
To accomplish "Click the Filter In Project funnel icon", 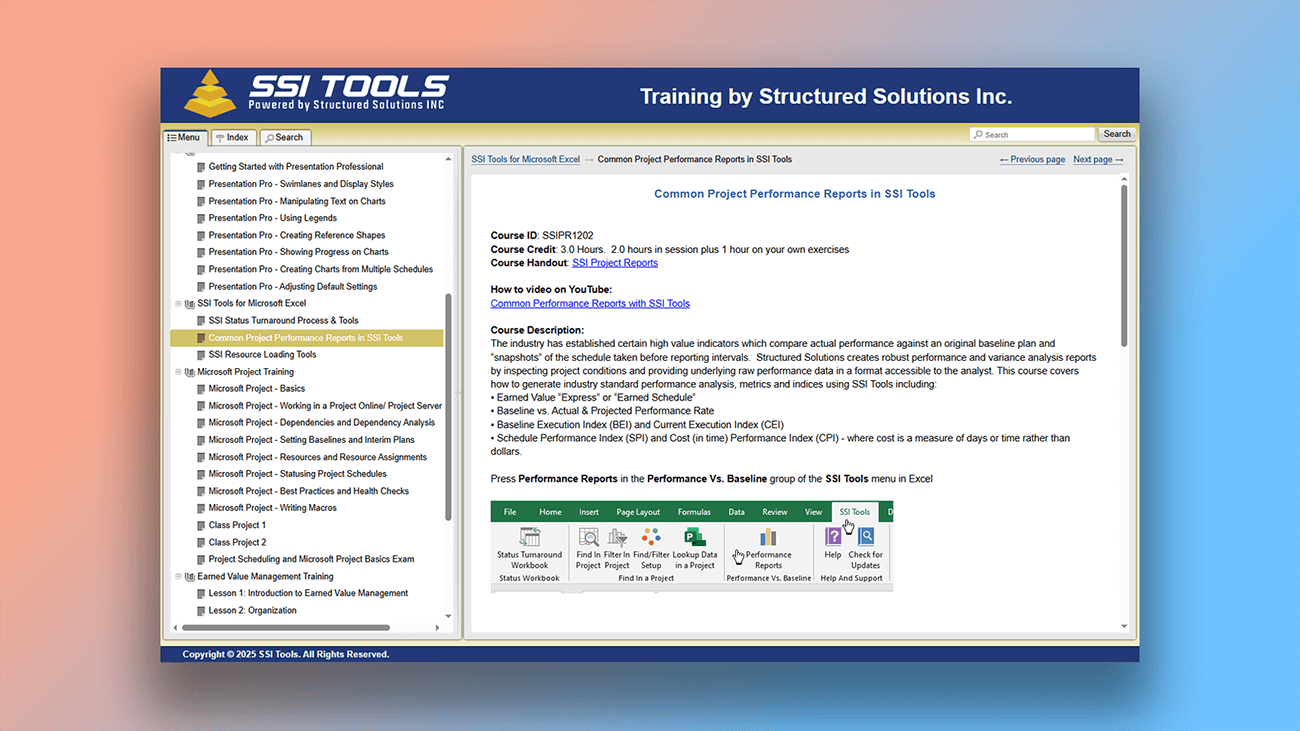I will tap(617, 537).
